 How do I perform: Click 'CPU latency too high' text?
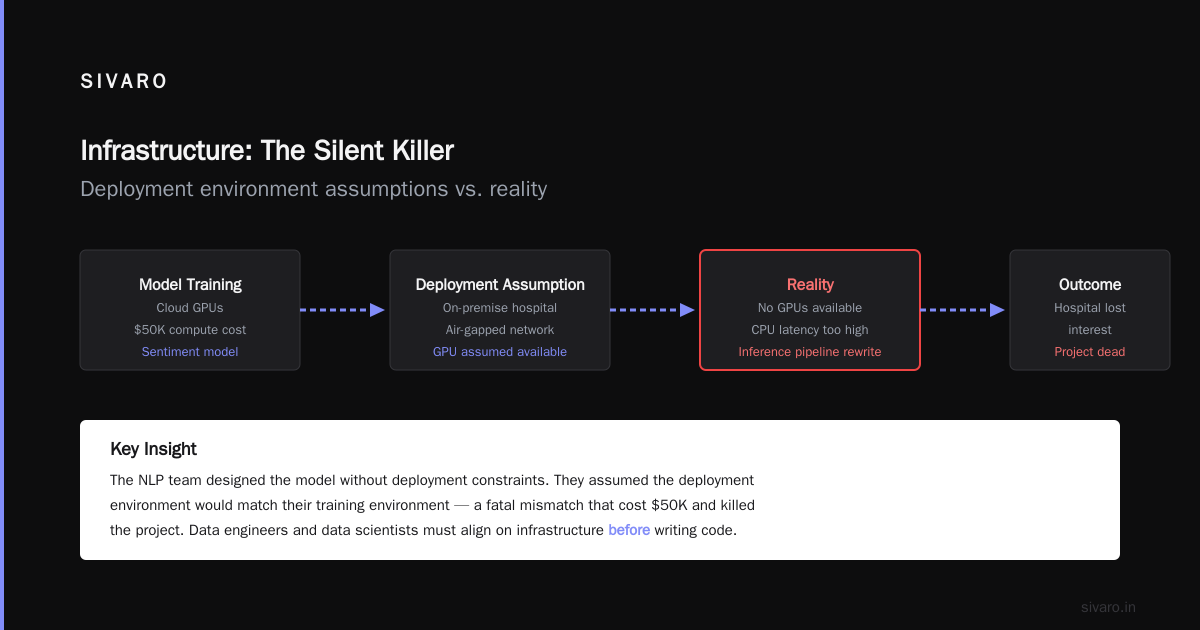tap(810, 330)
